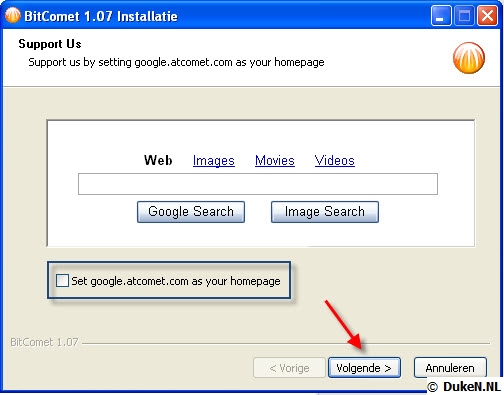Screen dimensions: 504x395
Task: Close the BitComet installer window
Action: [487, 16]
